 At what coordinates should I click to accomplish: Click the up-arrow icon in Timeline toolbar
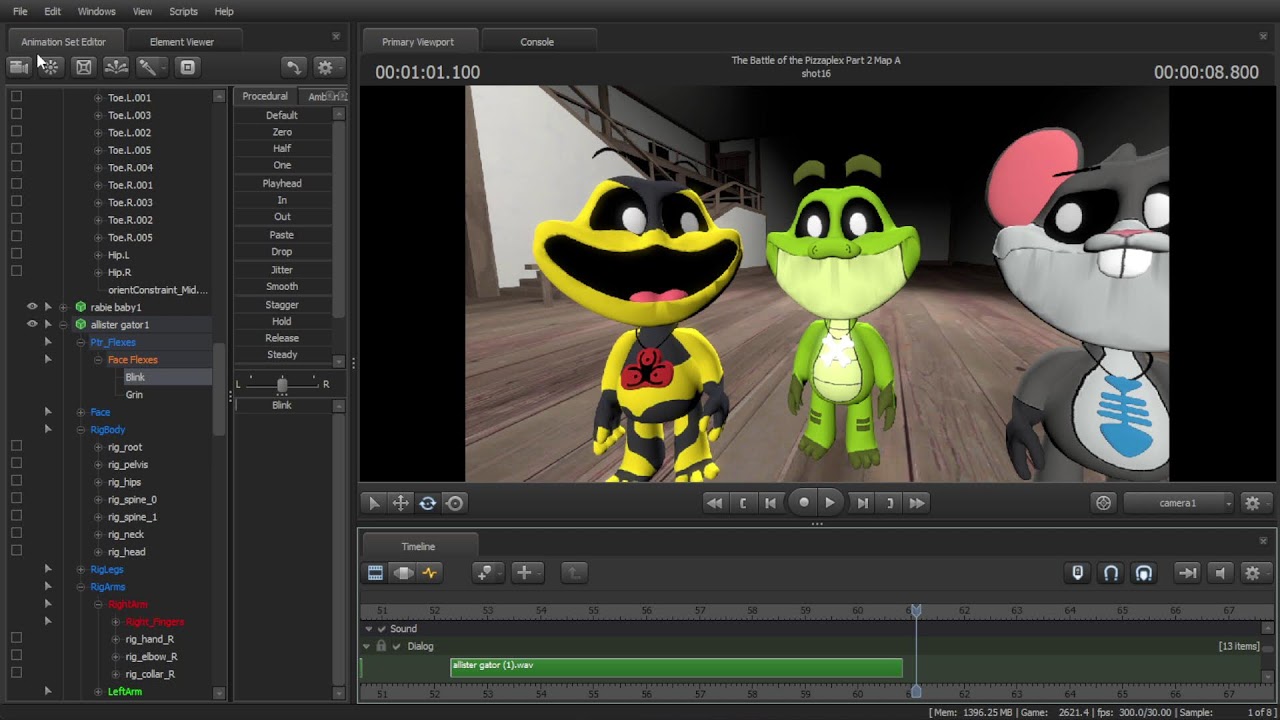[573, 573]
